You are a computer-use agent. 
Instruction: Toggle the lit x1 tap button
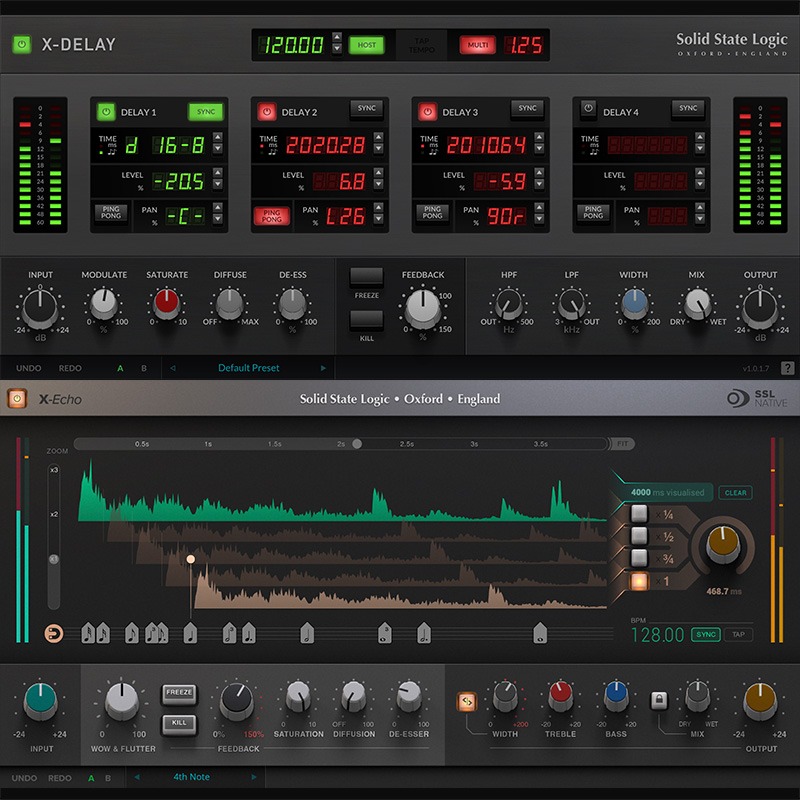pos(639,581)
